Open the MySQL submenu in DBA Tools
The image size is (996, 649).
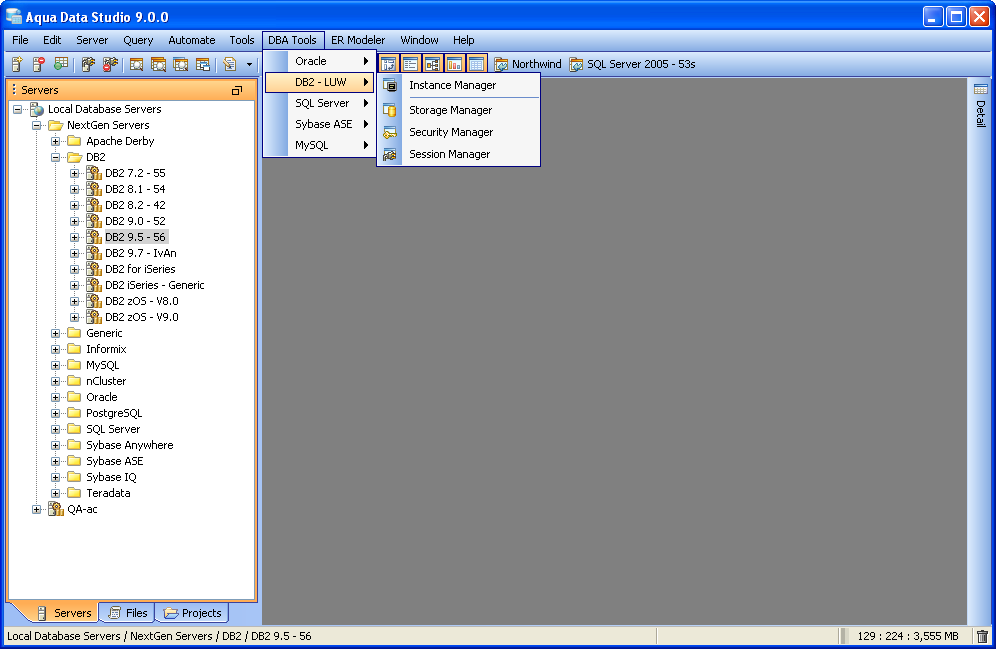click(x=320, y=145)
